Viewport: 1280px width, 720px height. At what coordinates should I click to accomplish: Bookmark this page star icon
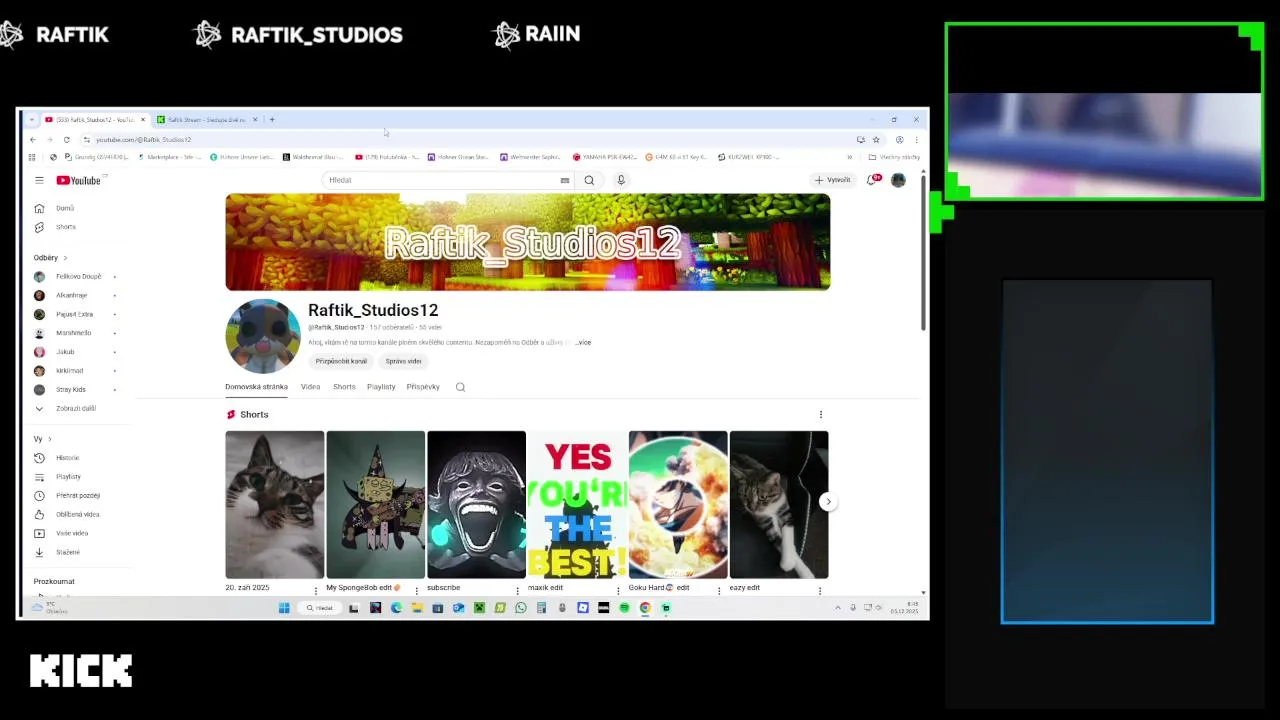[876, 140]
